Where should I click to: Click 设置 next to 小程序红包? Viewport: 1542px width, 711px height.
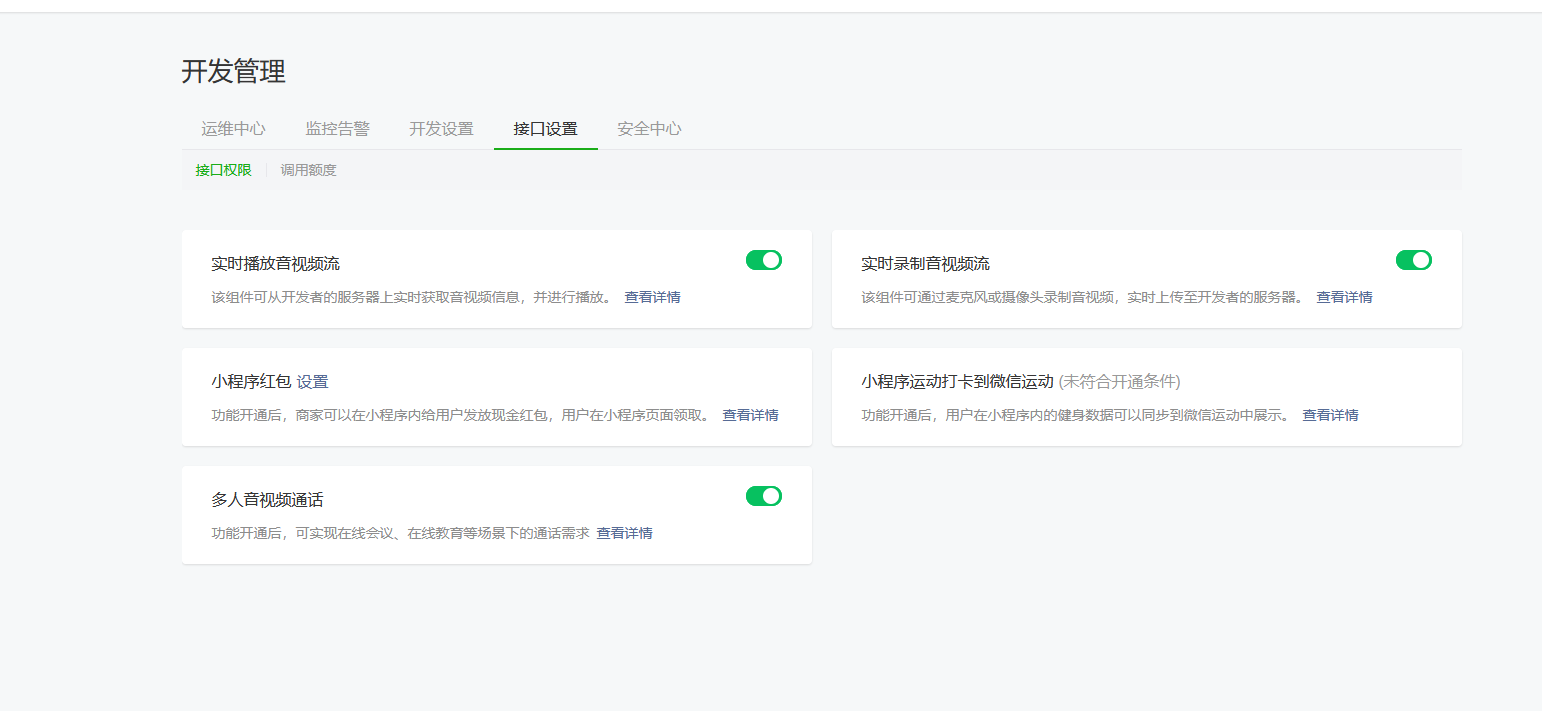(312, 382)
